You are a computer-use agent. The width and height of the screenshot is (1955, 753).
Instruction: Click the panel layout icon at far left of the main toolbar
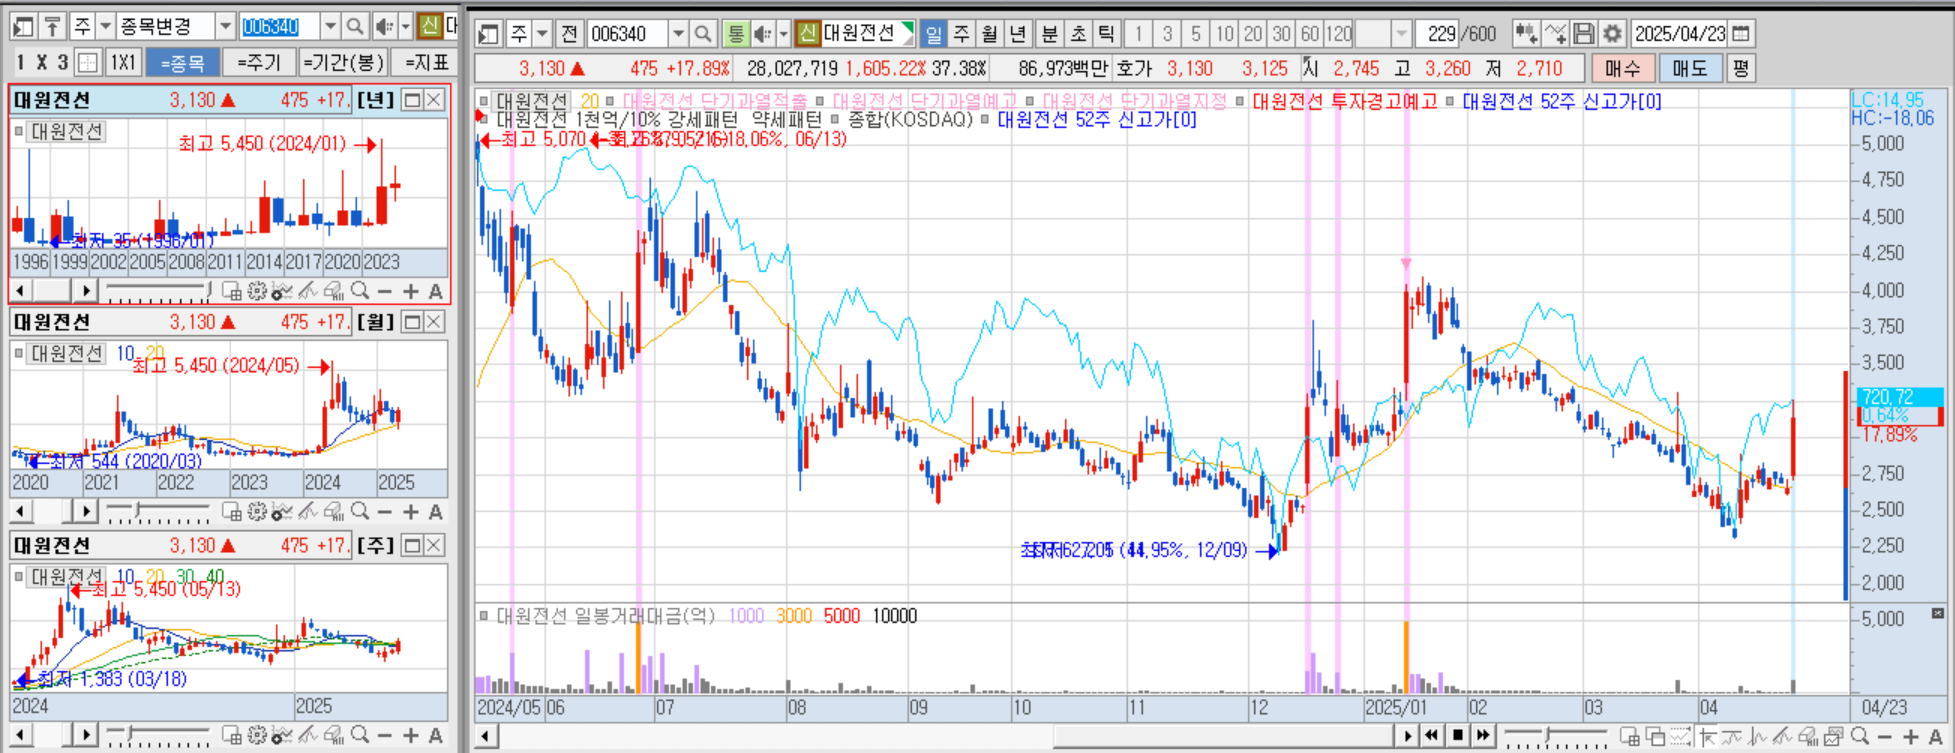pos(488,34)
